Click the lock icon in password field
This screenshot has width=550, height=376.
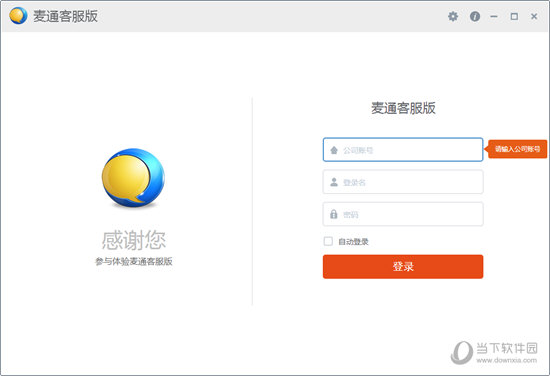pyautogui.click(x=334, y=214)
